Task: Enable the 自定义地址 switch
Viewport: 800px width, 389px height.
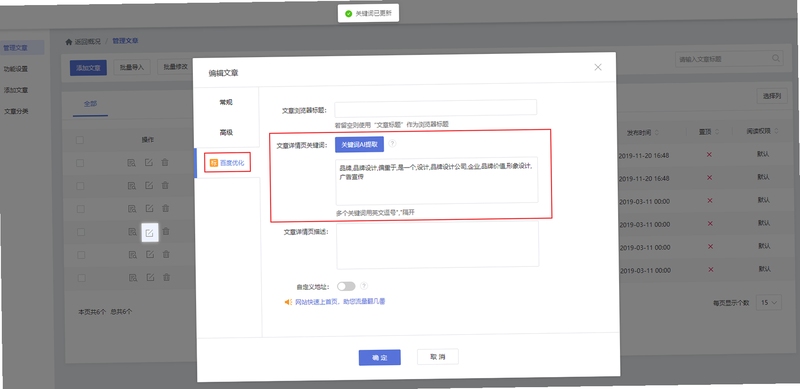Action: pyautogui.click(x=345, y=286)
